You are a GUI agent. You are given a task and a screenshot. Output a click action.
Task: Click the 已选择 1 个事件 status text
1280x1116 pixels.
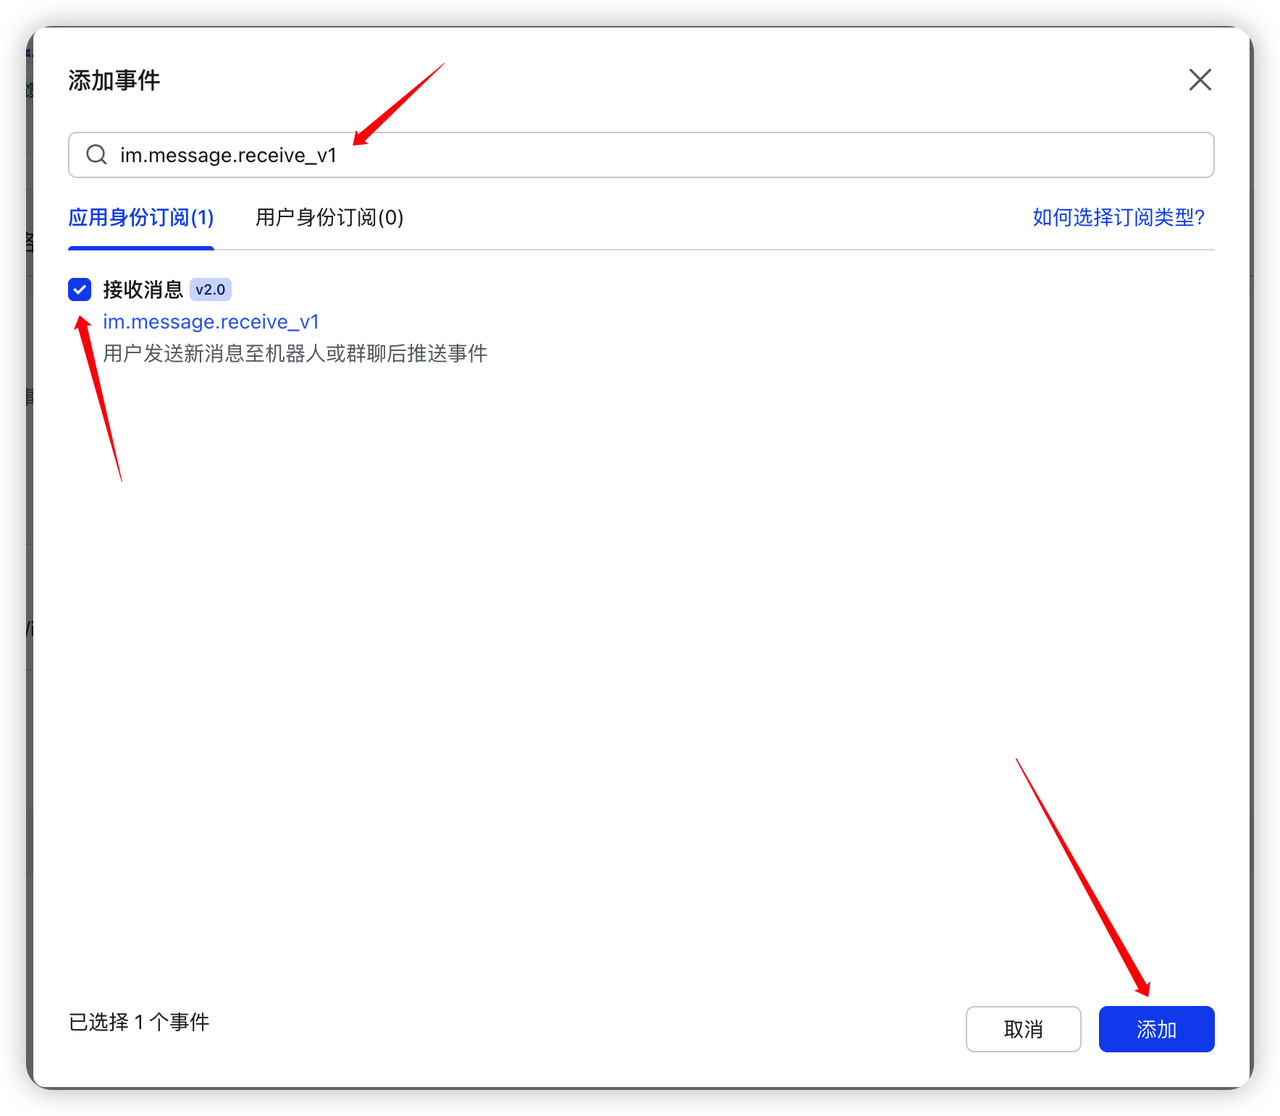[x=139, y=1022]
